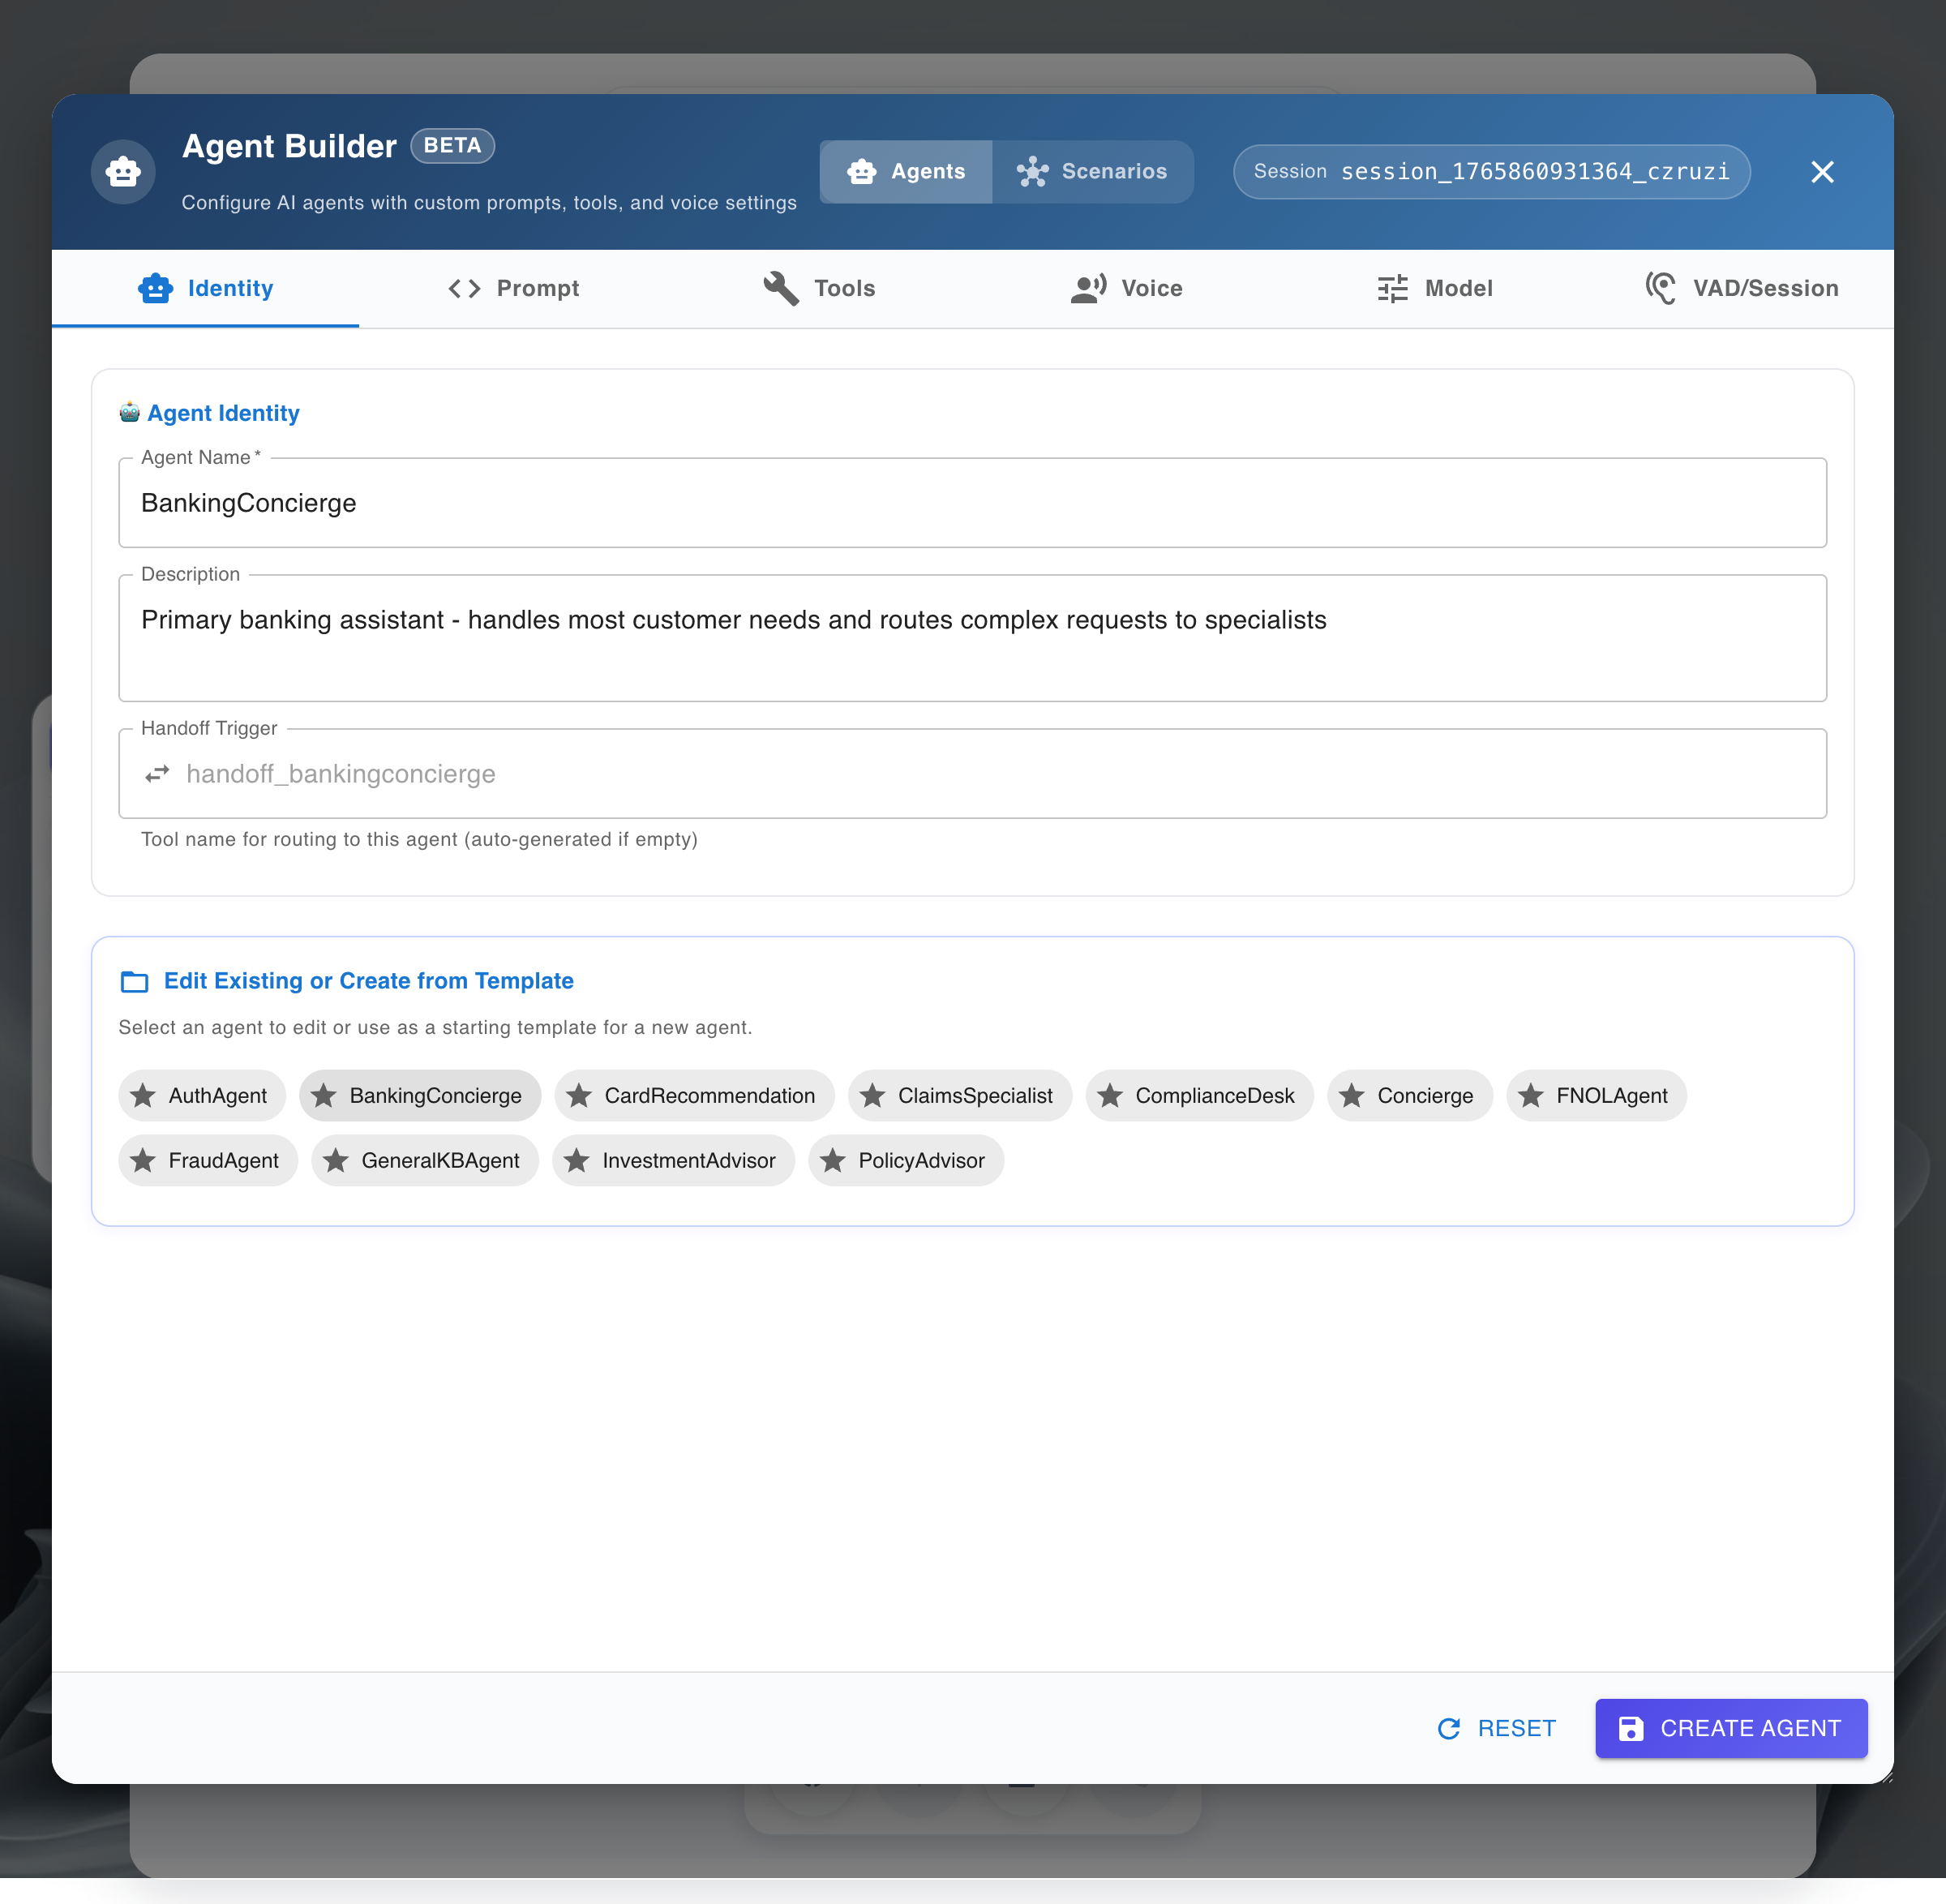Click the small robot icon beside Agent Identity
This screenshot has width=1946, height=1904.
(x=129, y=413)
